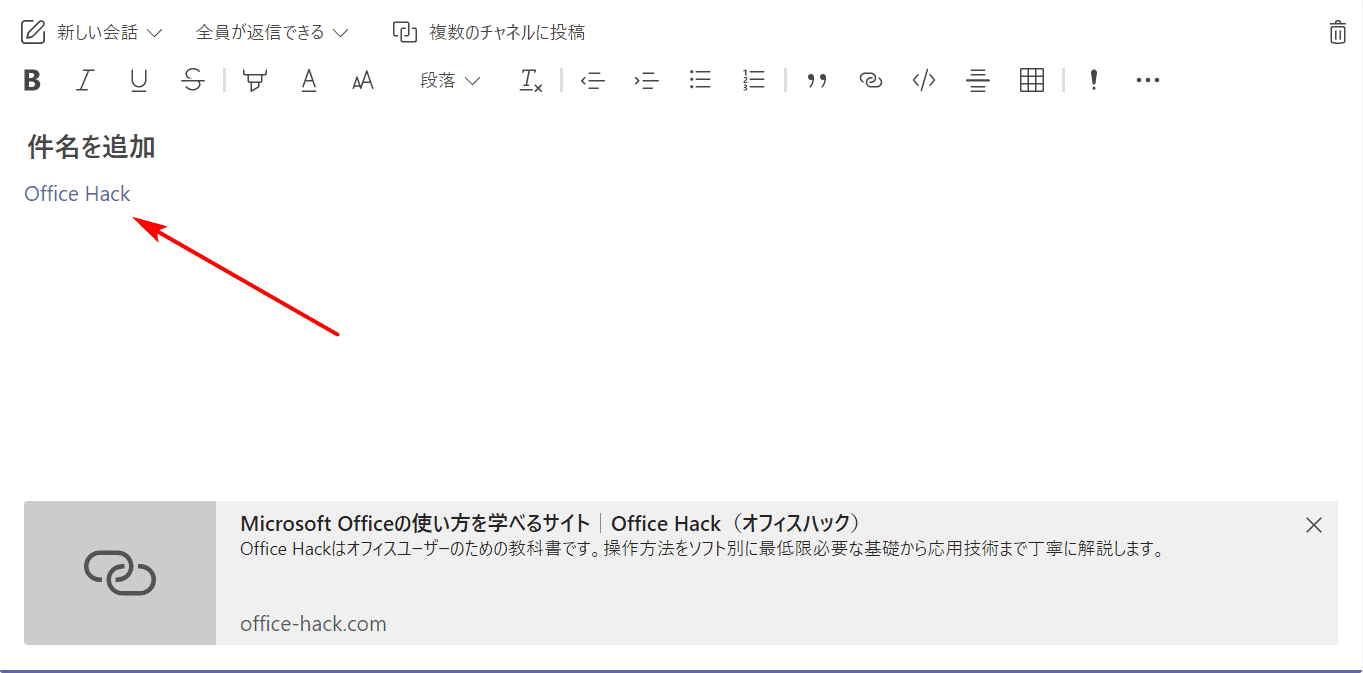Toggle bold formatting
Viewport: 1363px width, 673px height.
(x=32, y=81)
